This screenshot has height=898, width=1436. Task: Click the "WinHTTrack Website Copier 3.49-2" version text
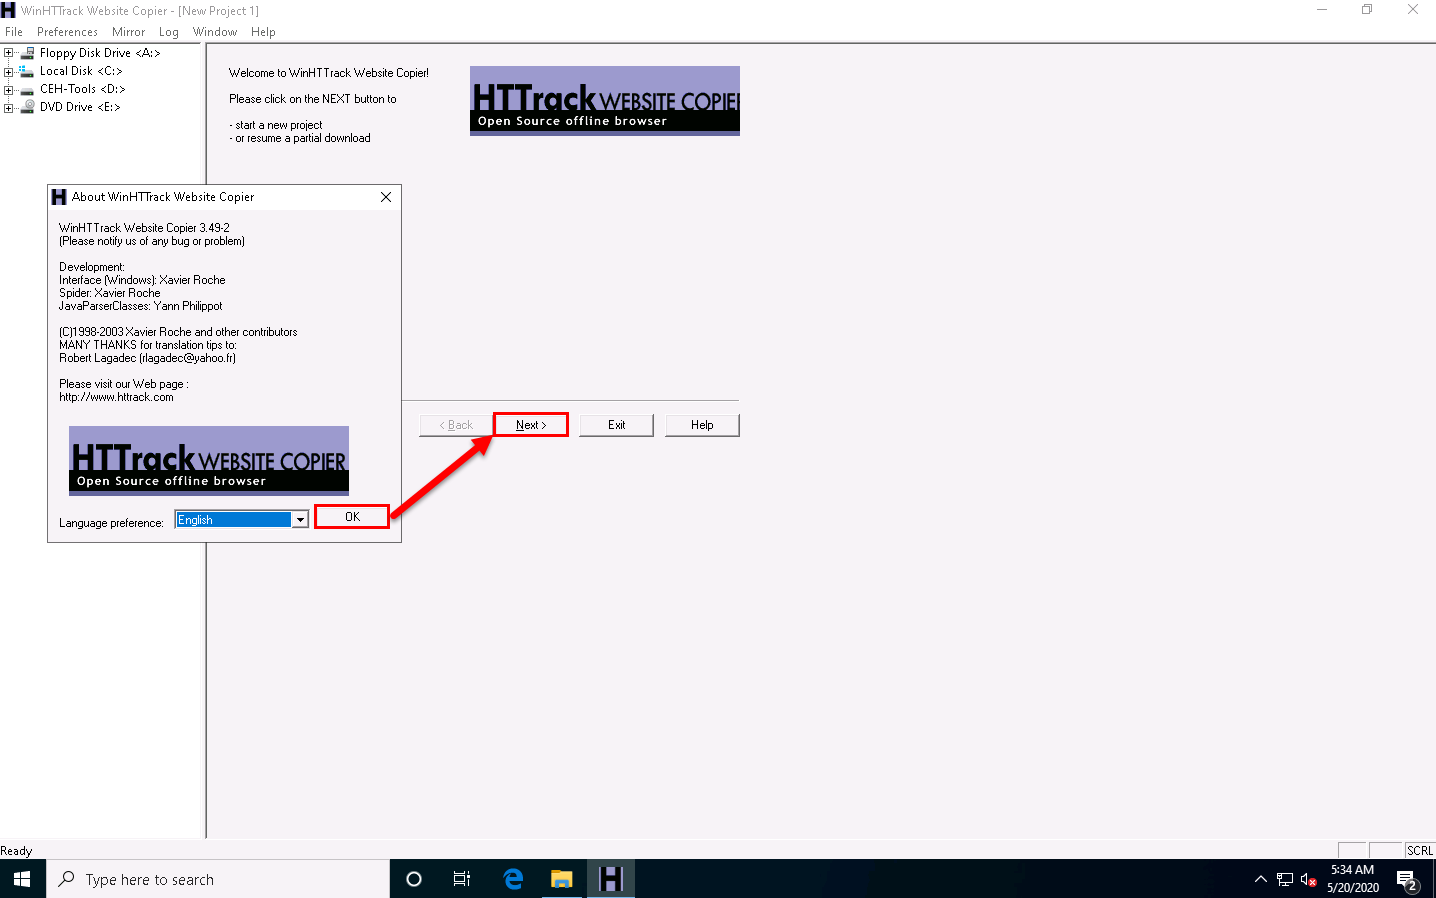[x=144, y=228]
